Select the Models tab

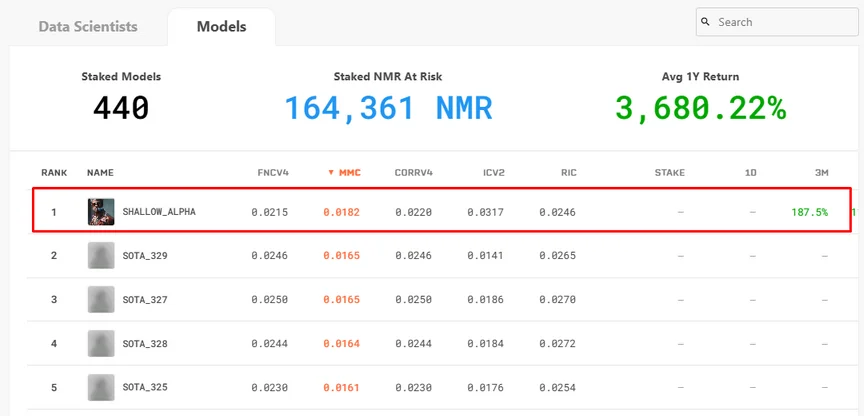(x=222, y=26)
